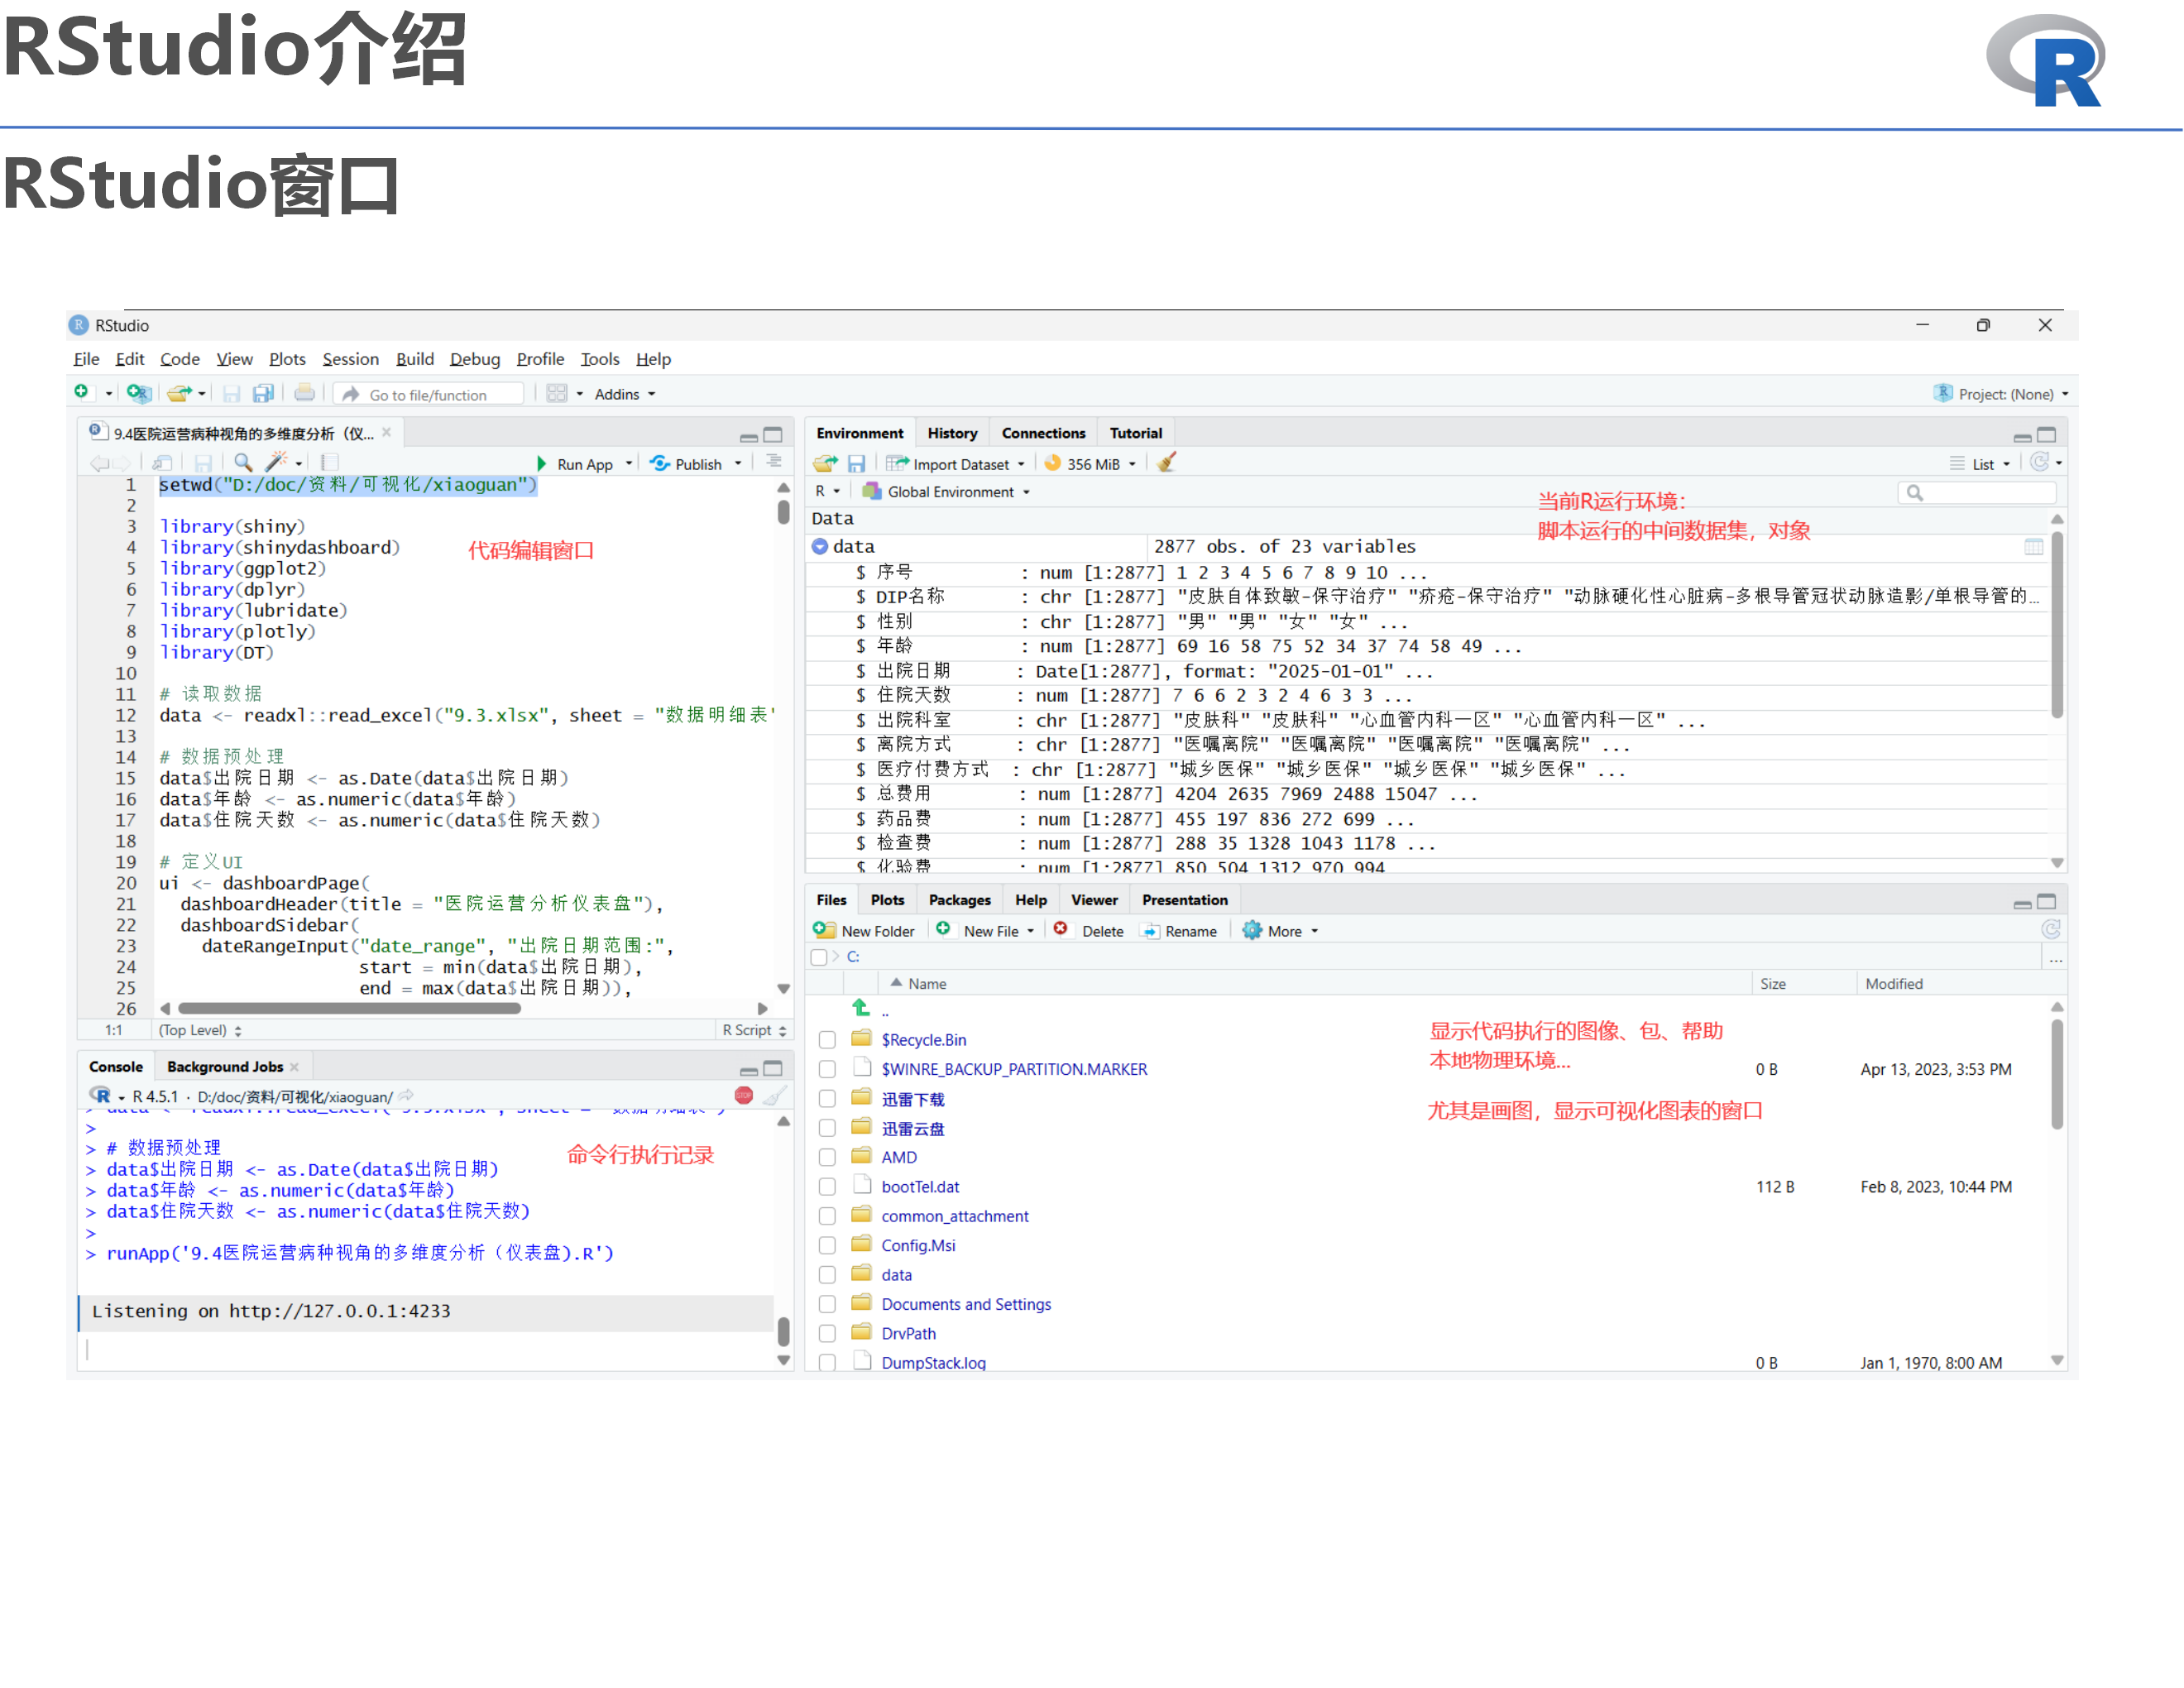Show document in new window icon
Screen dimensions: 2184x1688
pyautogui.click(x=162, y=463)
